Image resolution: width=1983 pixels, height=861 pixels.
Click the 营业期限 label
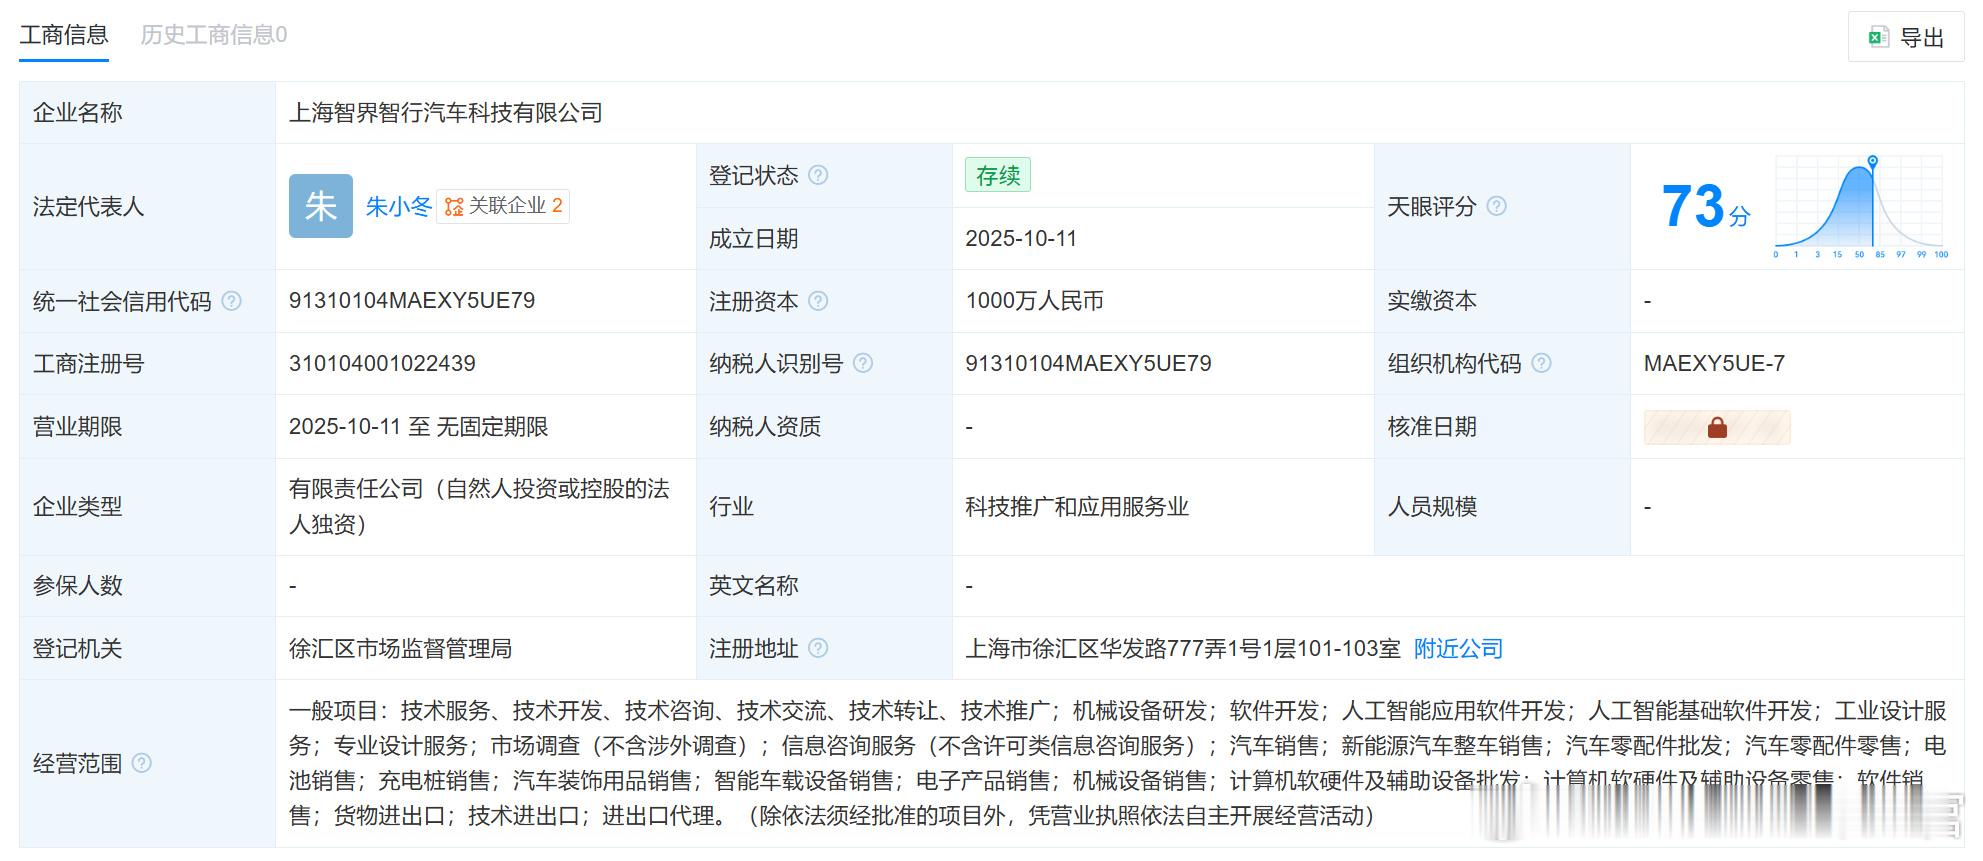click(77, 427)
